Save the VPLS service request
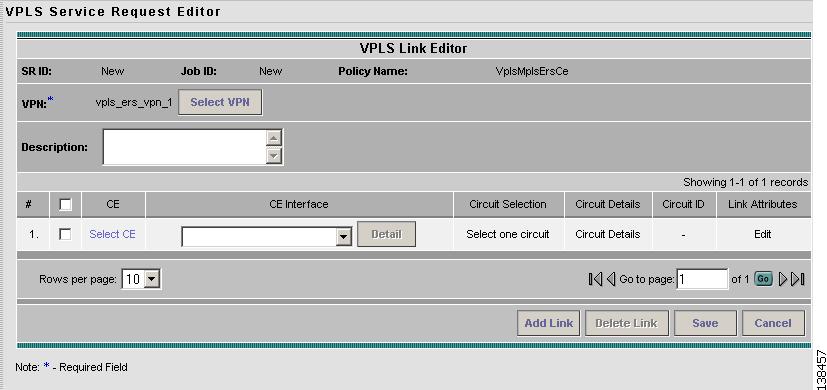This screenshot has width=827, height=390. pos(705,323)
